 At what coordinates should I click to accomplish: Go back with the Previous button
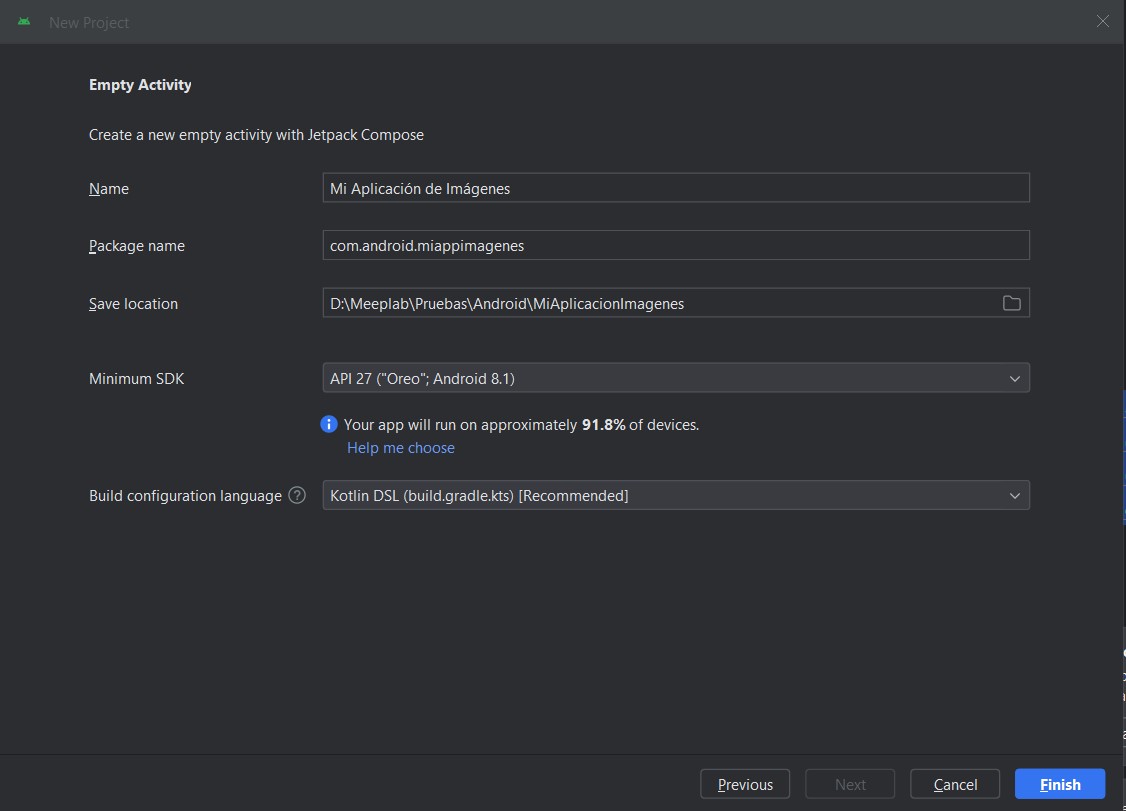pos(745,784)
